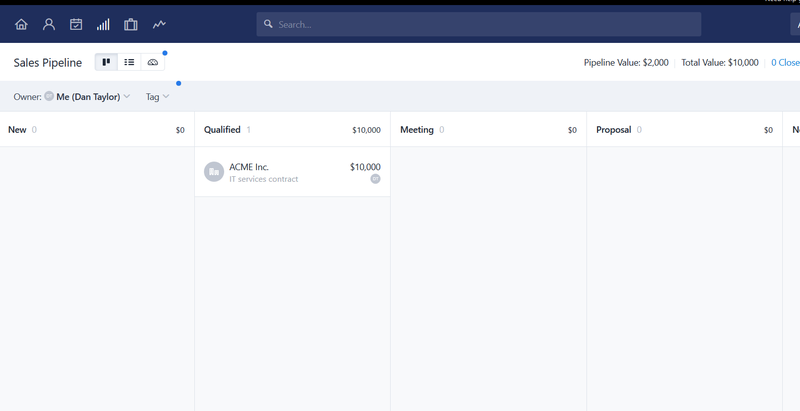Switch to list view
This screenshot has width=800, height=411.
pos(129,62)
